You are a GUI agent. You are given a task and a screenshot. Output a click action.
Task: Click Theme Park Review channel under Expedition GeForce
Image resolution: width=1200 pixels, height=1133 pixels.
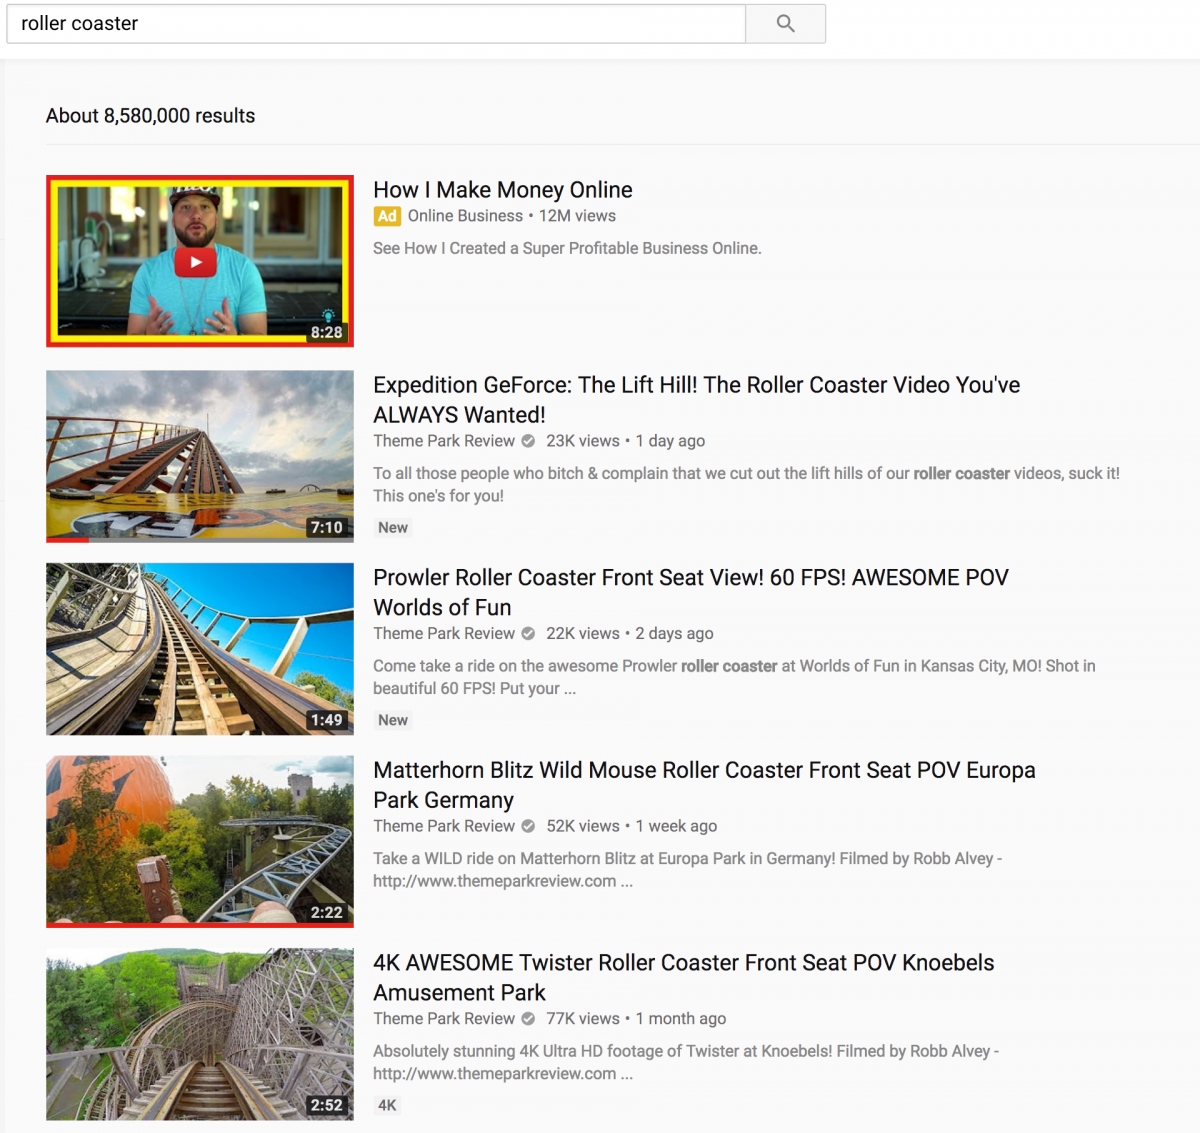pyautogui.click(x=444, y=441)
